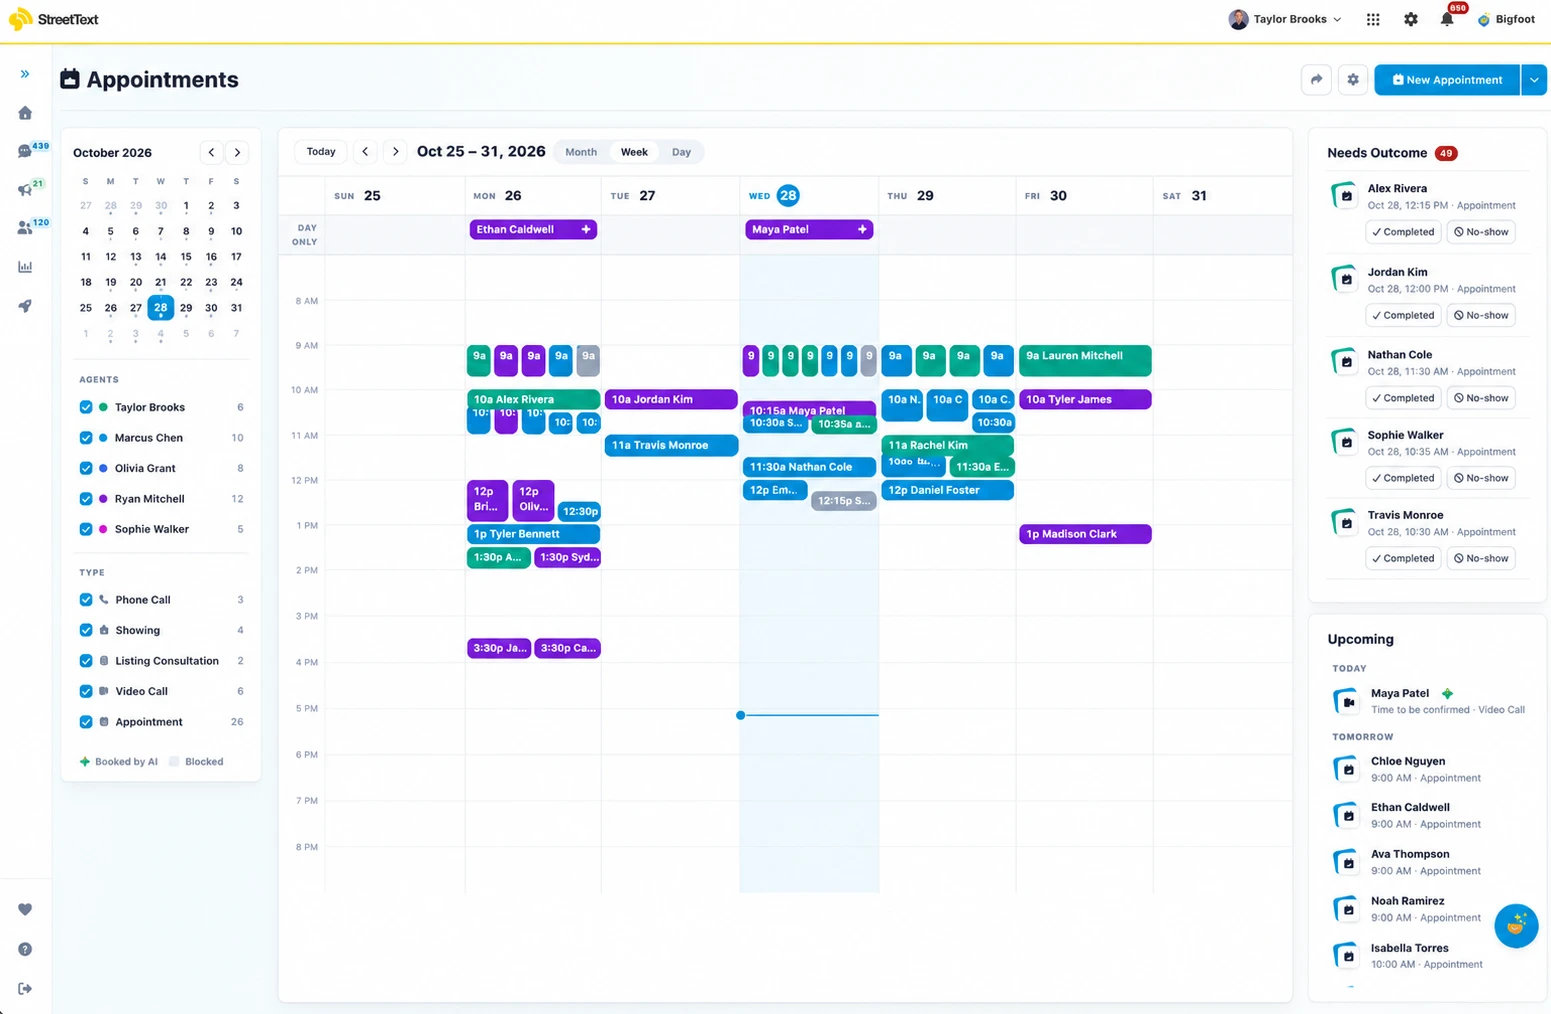The height and width of the screenshot is (1014, 1551).
Task: Open the settings gear in the top header
Action: pos(1411,19)
